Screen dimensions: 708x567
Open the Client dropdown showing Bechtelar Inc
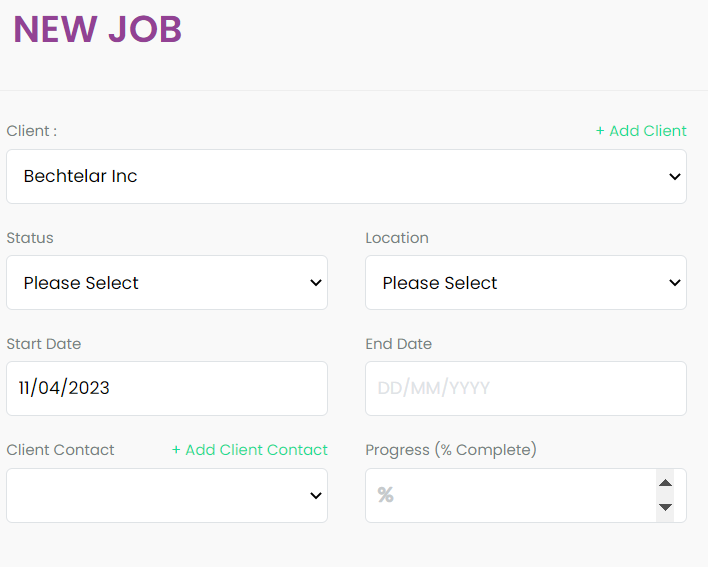click(x=346, y=177)
